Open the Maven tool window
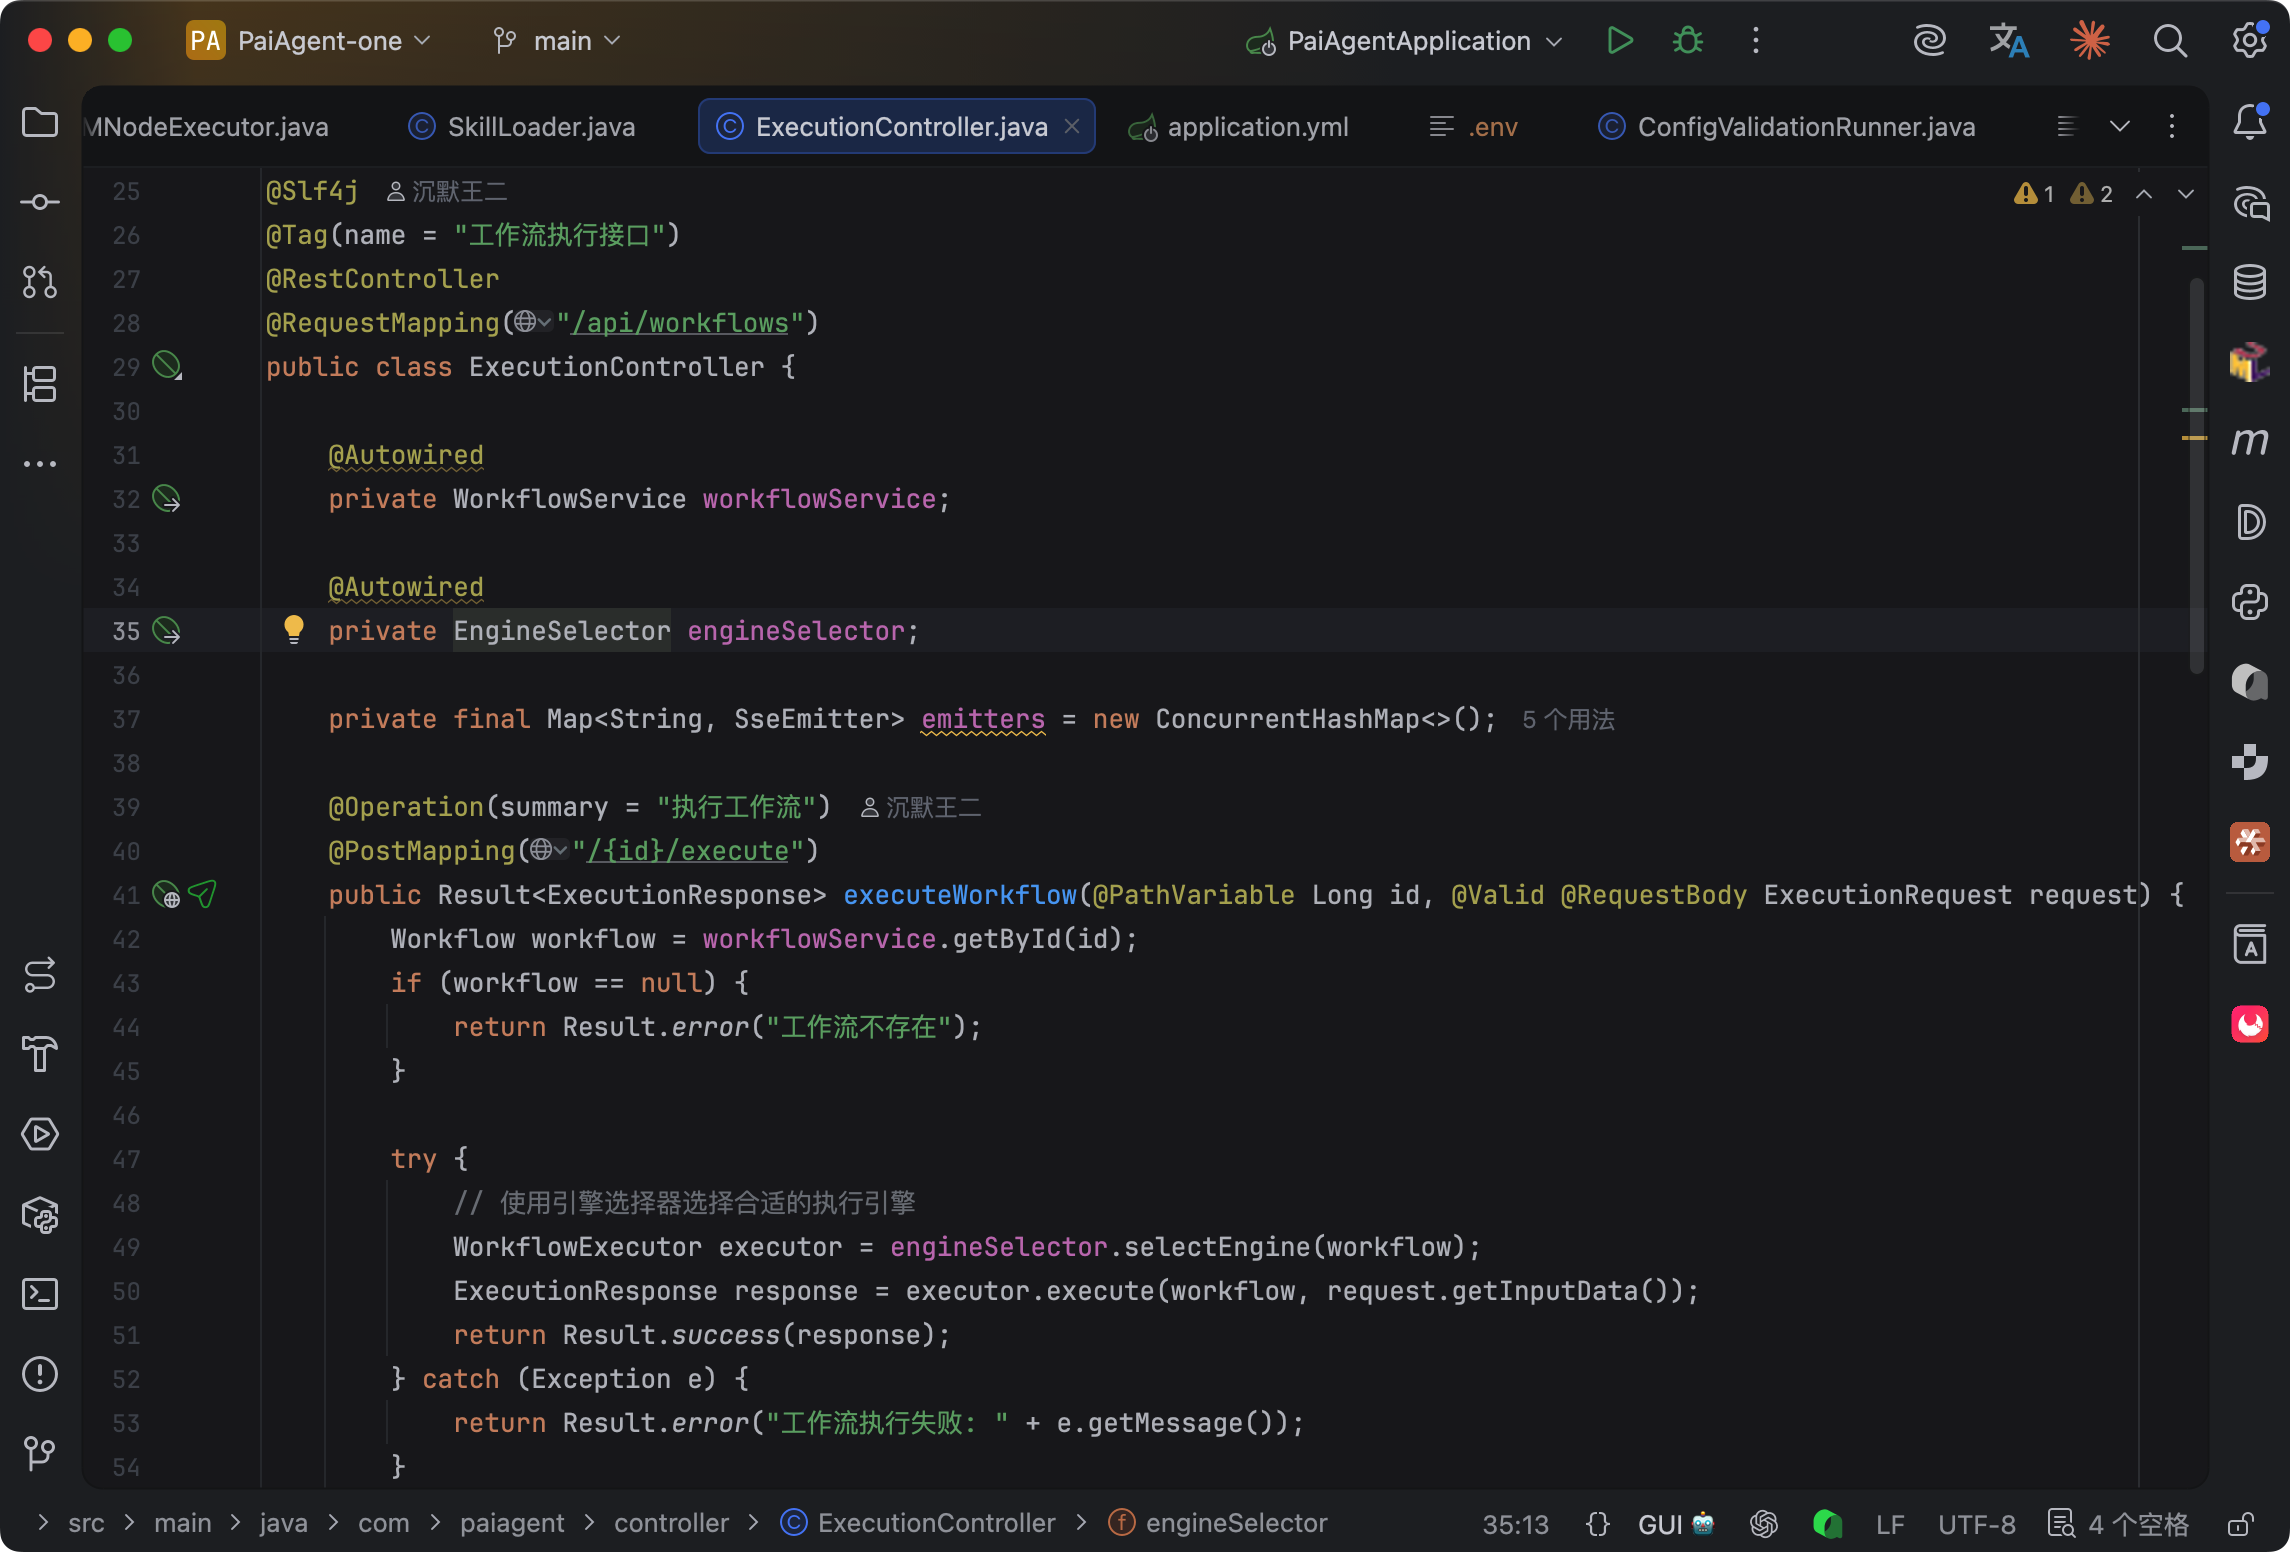This screenshot has width=2290, height=1552. tap(2249, 441)
